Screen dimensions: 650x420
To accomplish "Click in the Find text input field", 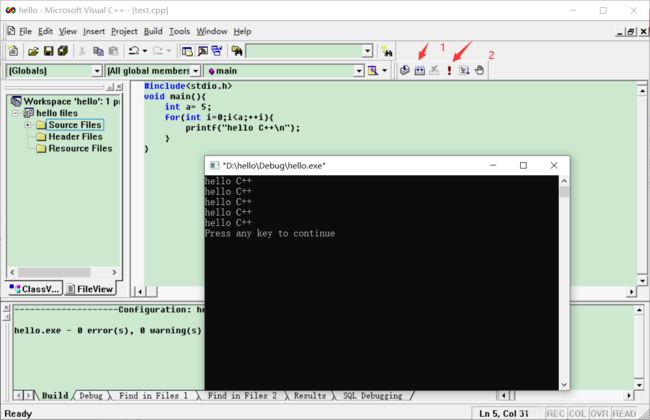I will [304, 51].
